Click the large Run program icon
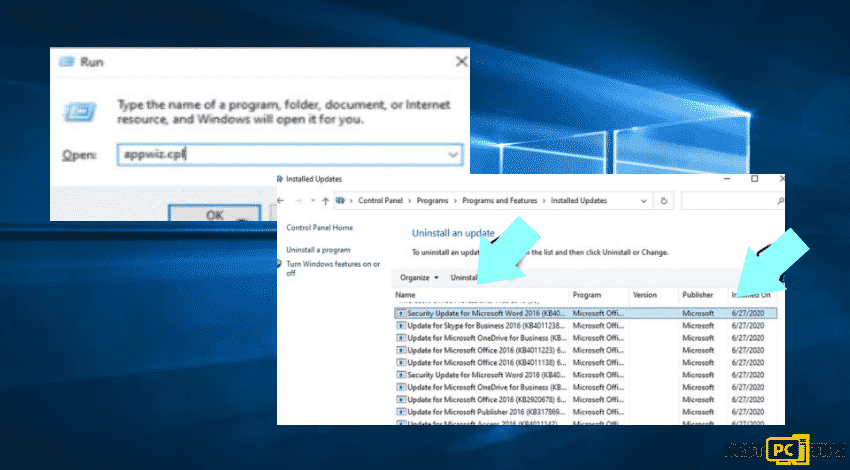This screenshot has width=850, height=470. coord(80,112)
